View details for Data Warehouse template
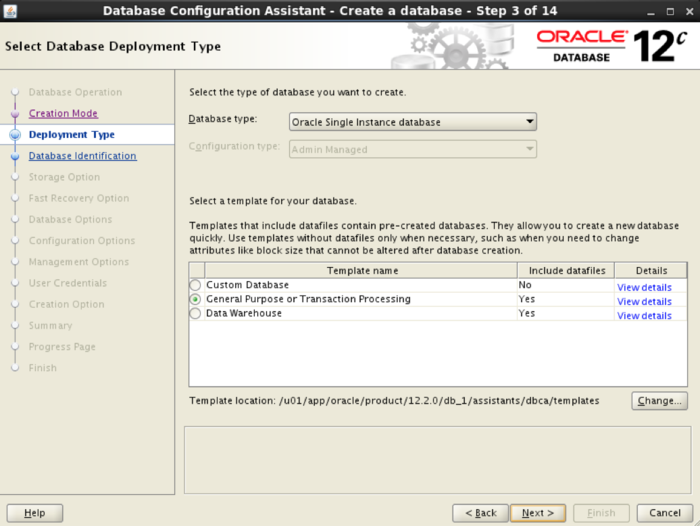The width and height of the screenshot is (700, 526). click(644, 316)
